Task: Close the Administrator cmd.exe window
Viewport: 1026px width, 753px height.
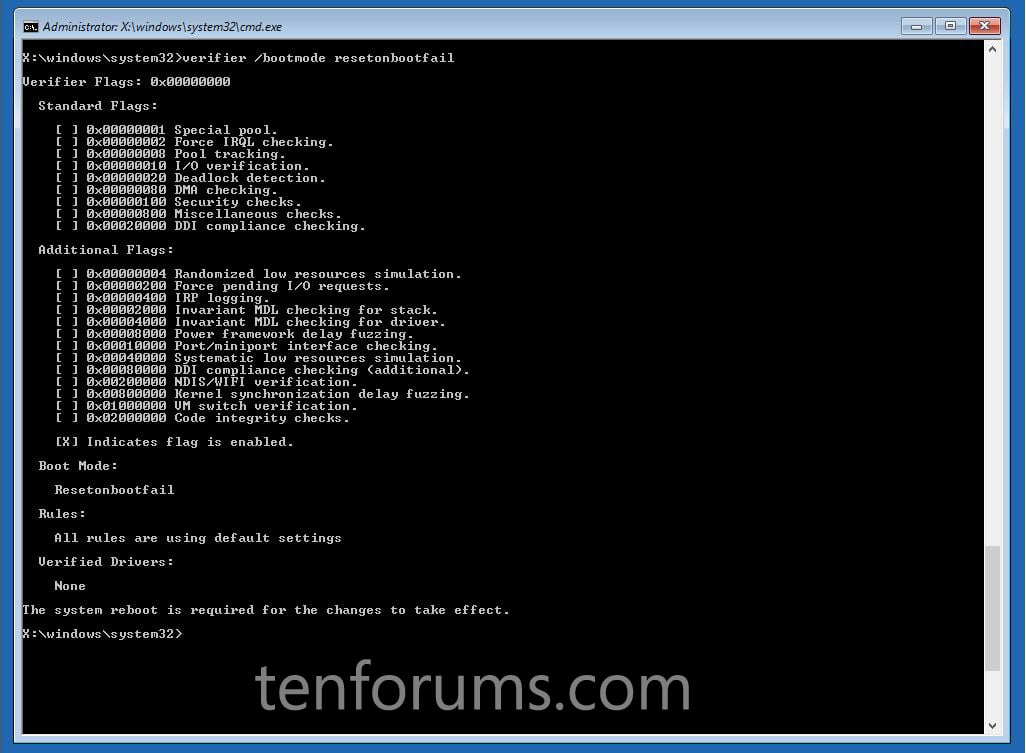Action: [x=984, y=26]
